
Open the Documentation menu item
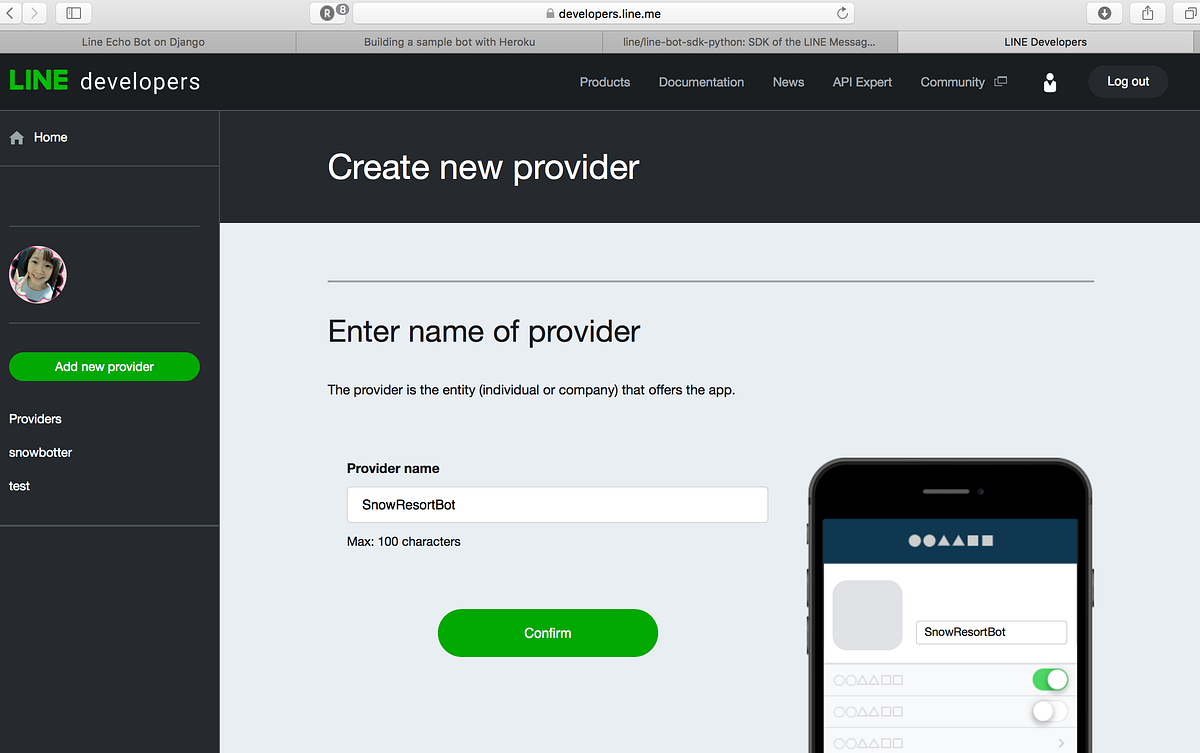[x=701, y=82]
